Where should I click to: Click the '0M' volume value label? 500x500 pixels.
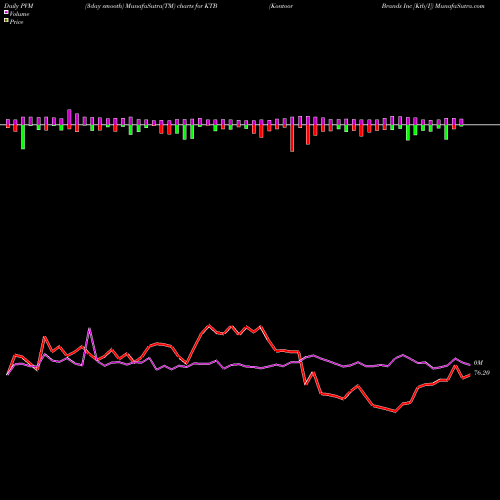point(478,363)
